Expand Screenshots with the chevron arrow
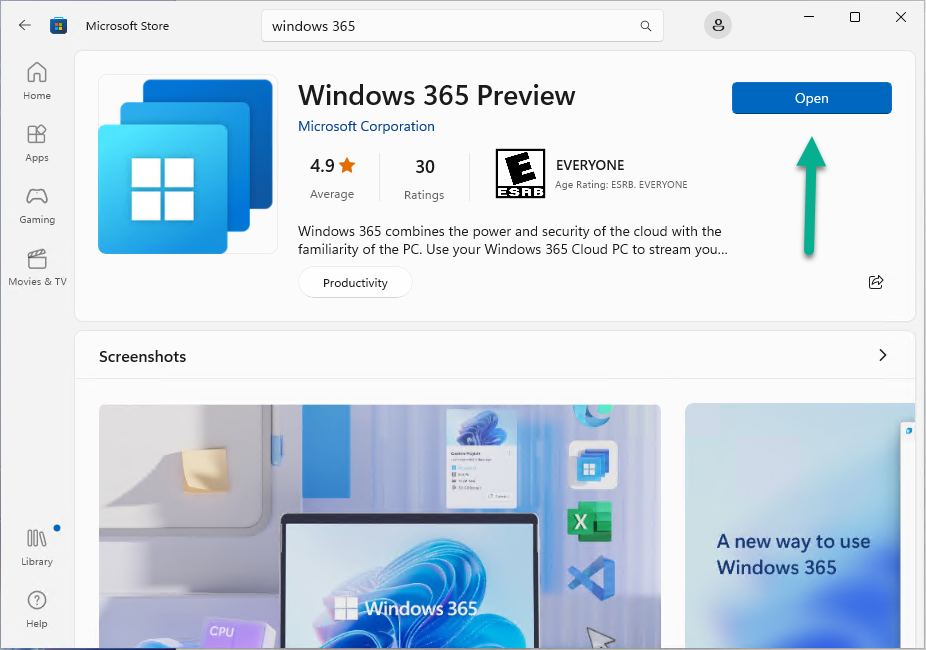The width and height of the screenshot is (926, 650). click(882, 355)
